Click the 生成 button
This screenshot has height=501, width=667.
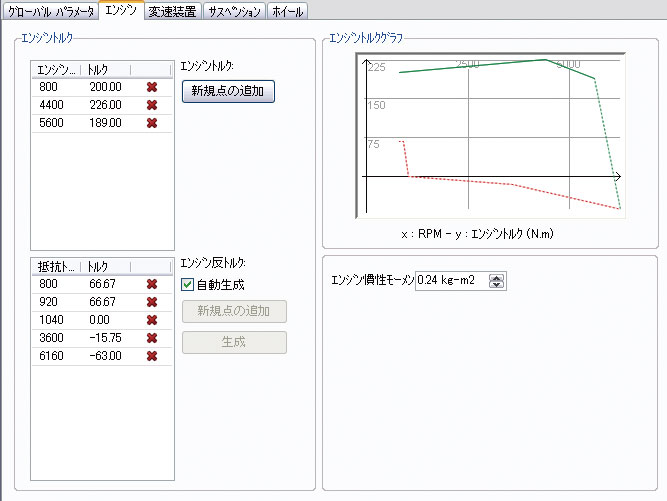pos(234,342)
